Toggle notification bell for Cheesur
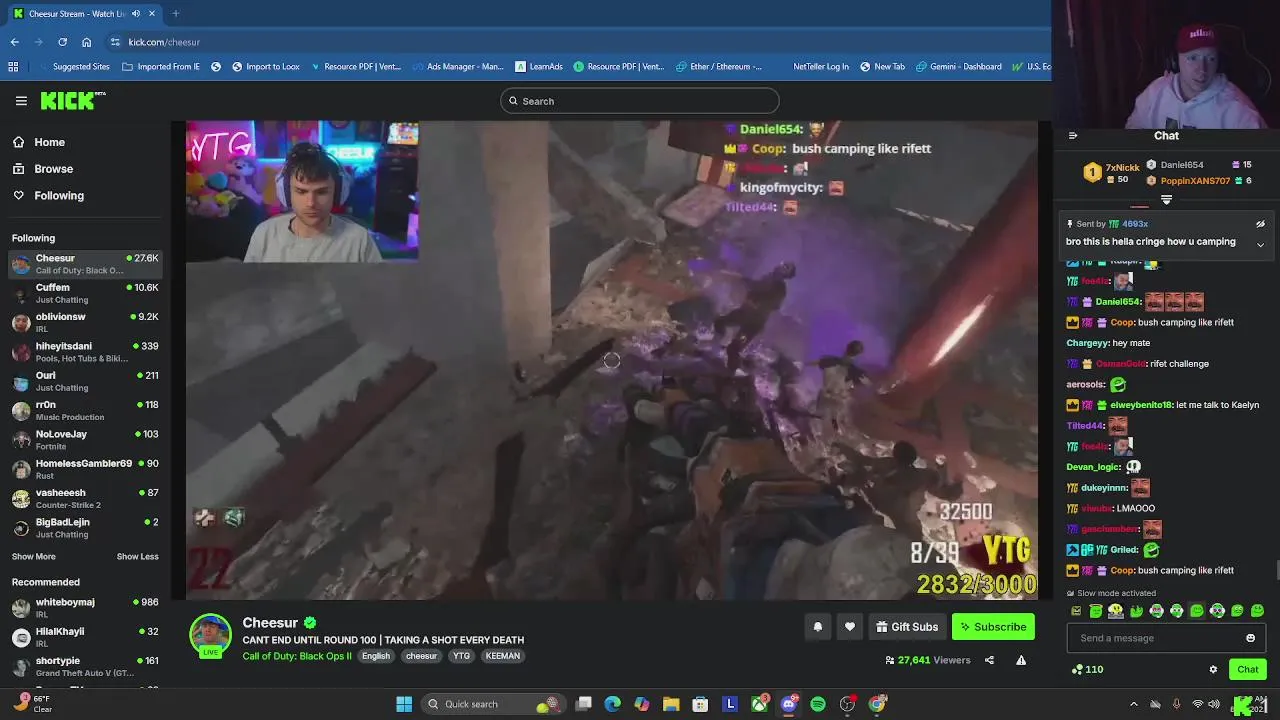 (x=817, y=627)
